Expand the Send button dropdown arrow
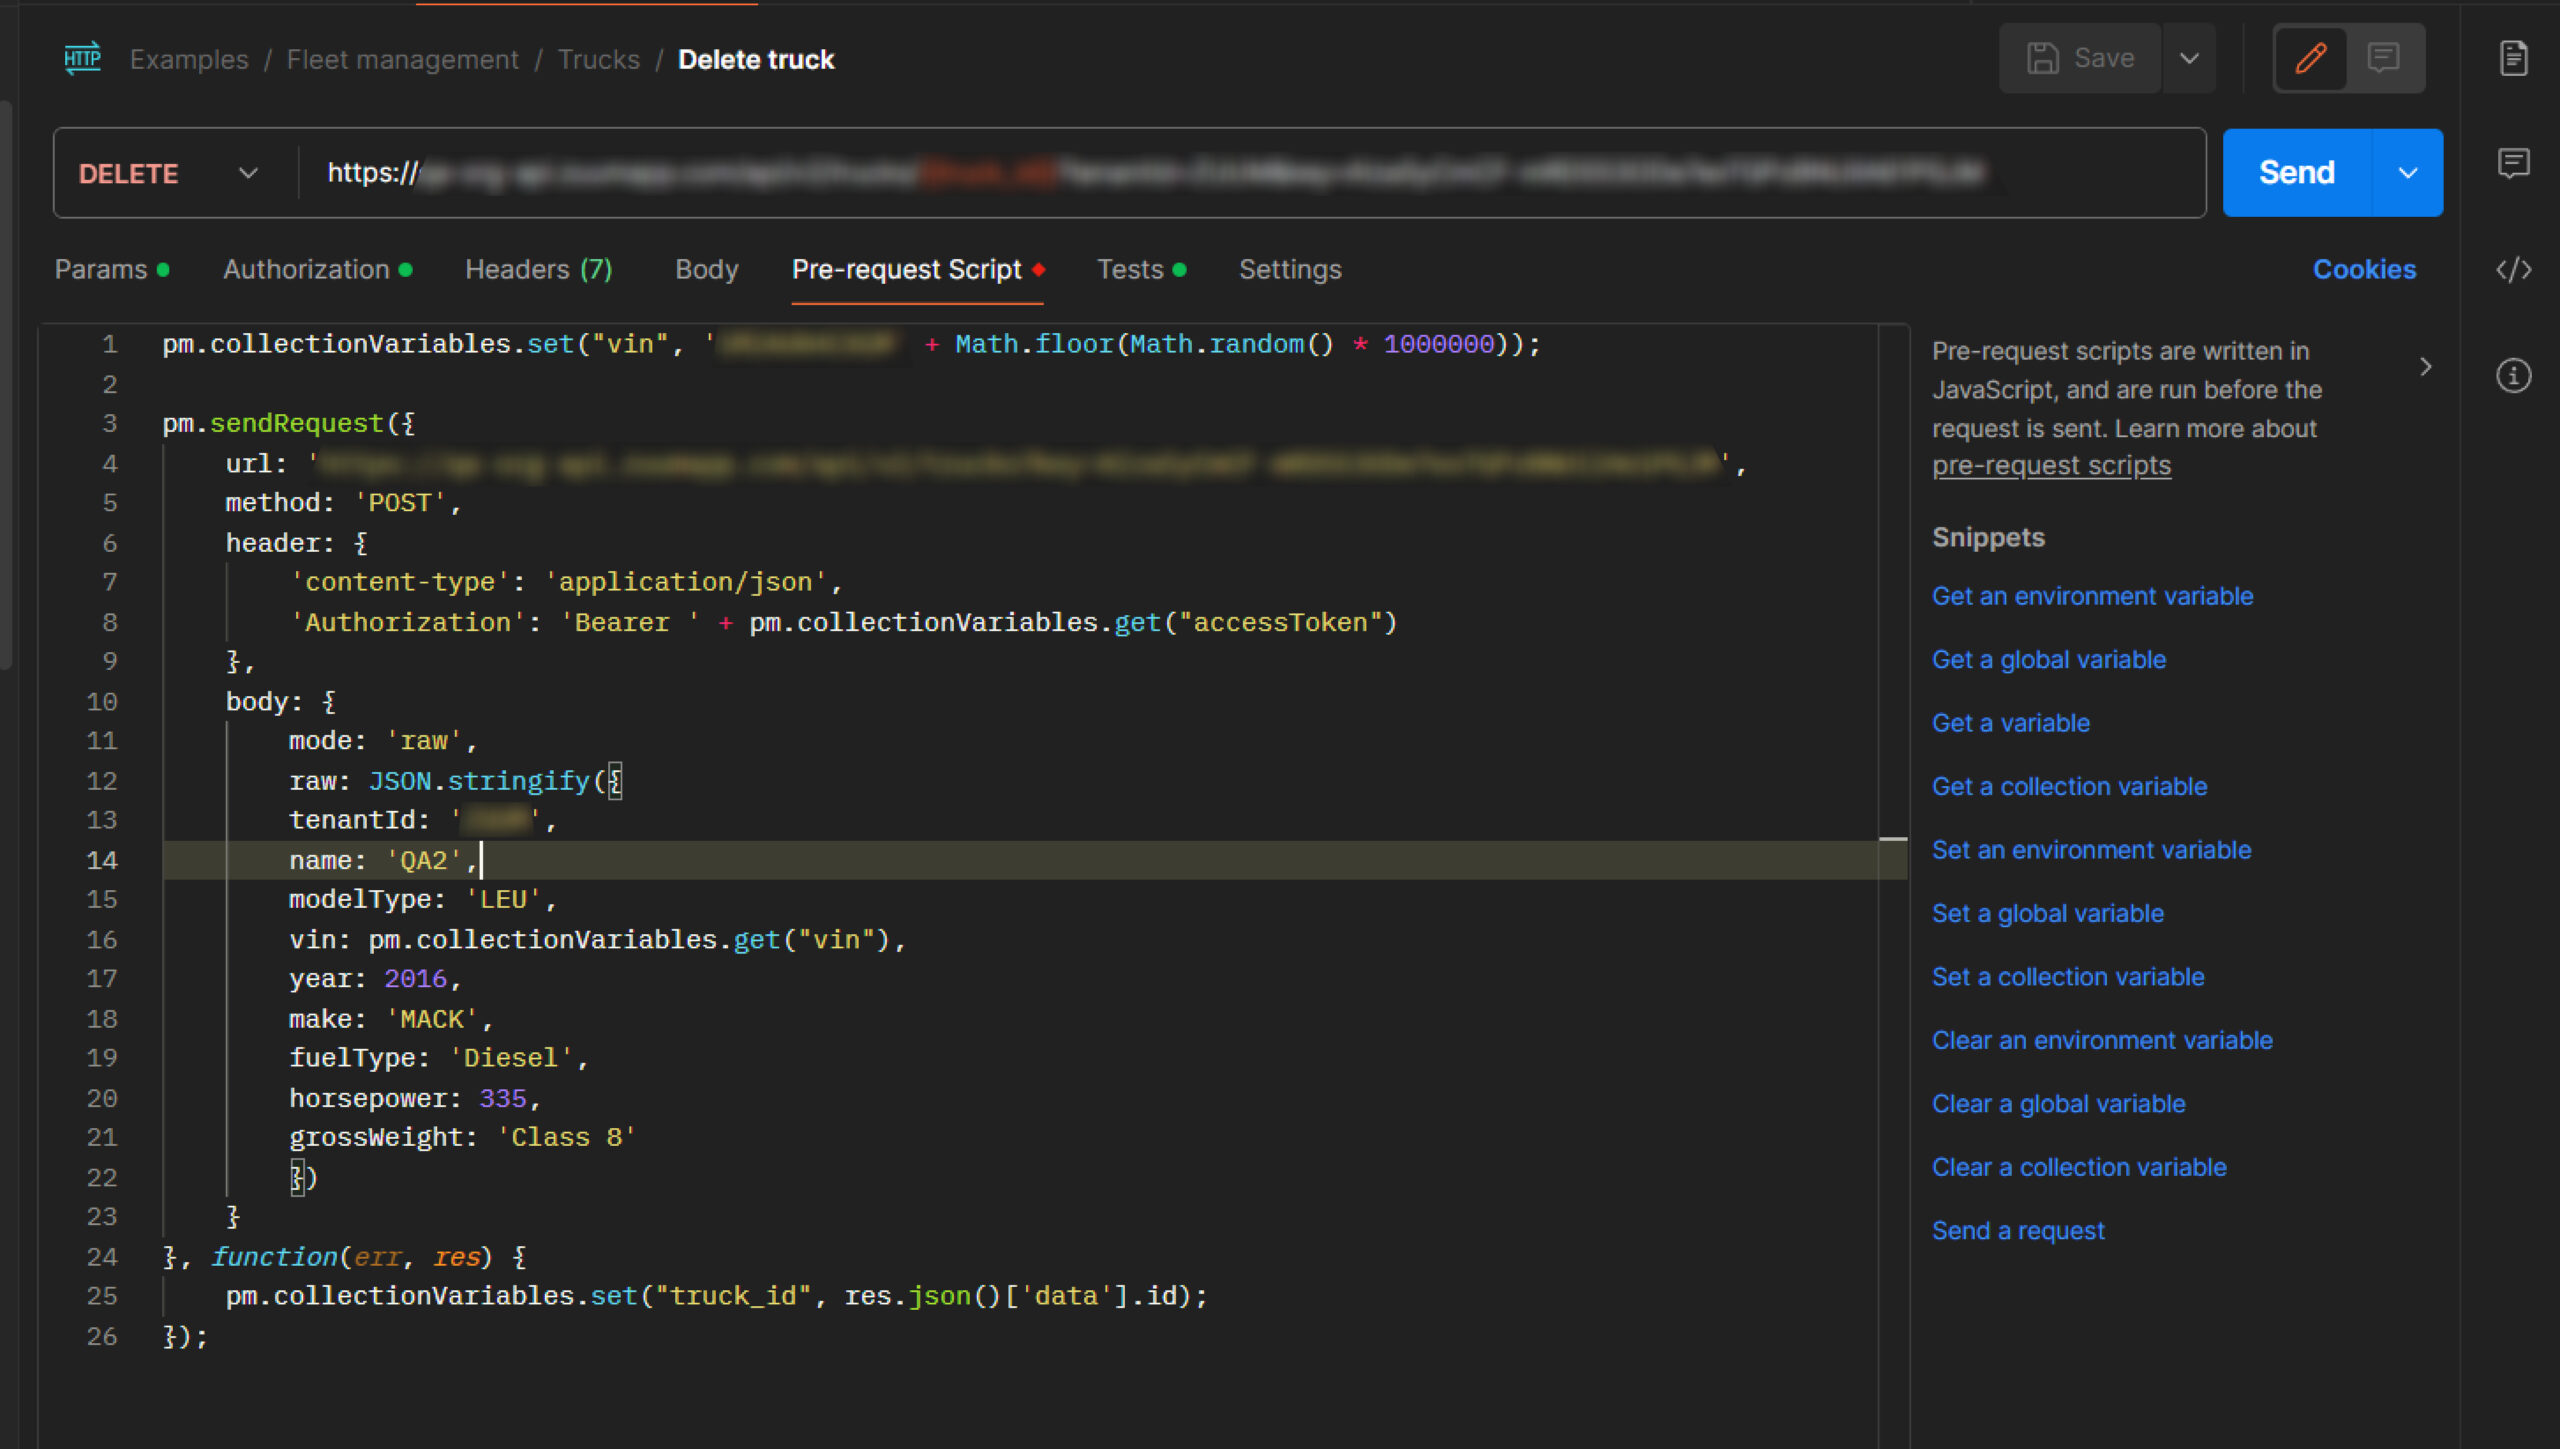Image resolution: width=2560 pixels, height=1449 pixels. pos(2407,173)
